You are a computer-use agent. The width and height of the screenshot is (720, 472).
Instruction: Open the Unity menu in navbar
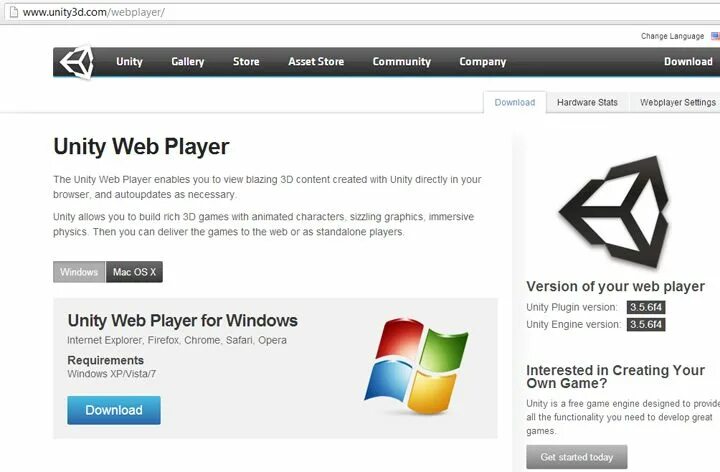coord(129,62)
